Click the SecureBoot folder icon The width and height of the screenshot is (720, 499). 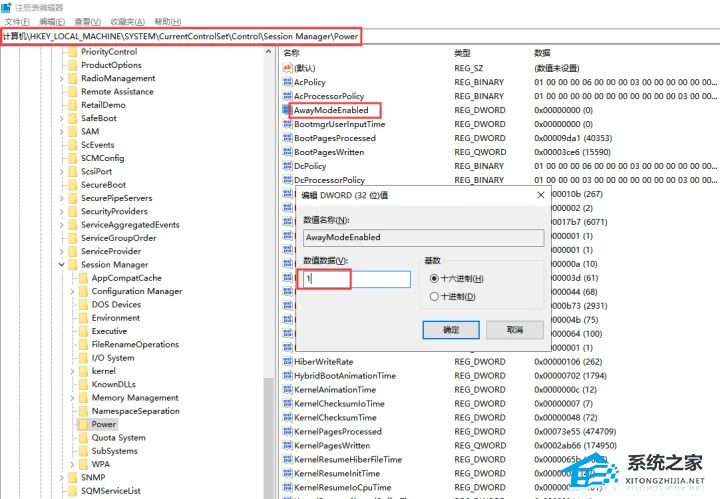(x=73, y=185)
